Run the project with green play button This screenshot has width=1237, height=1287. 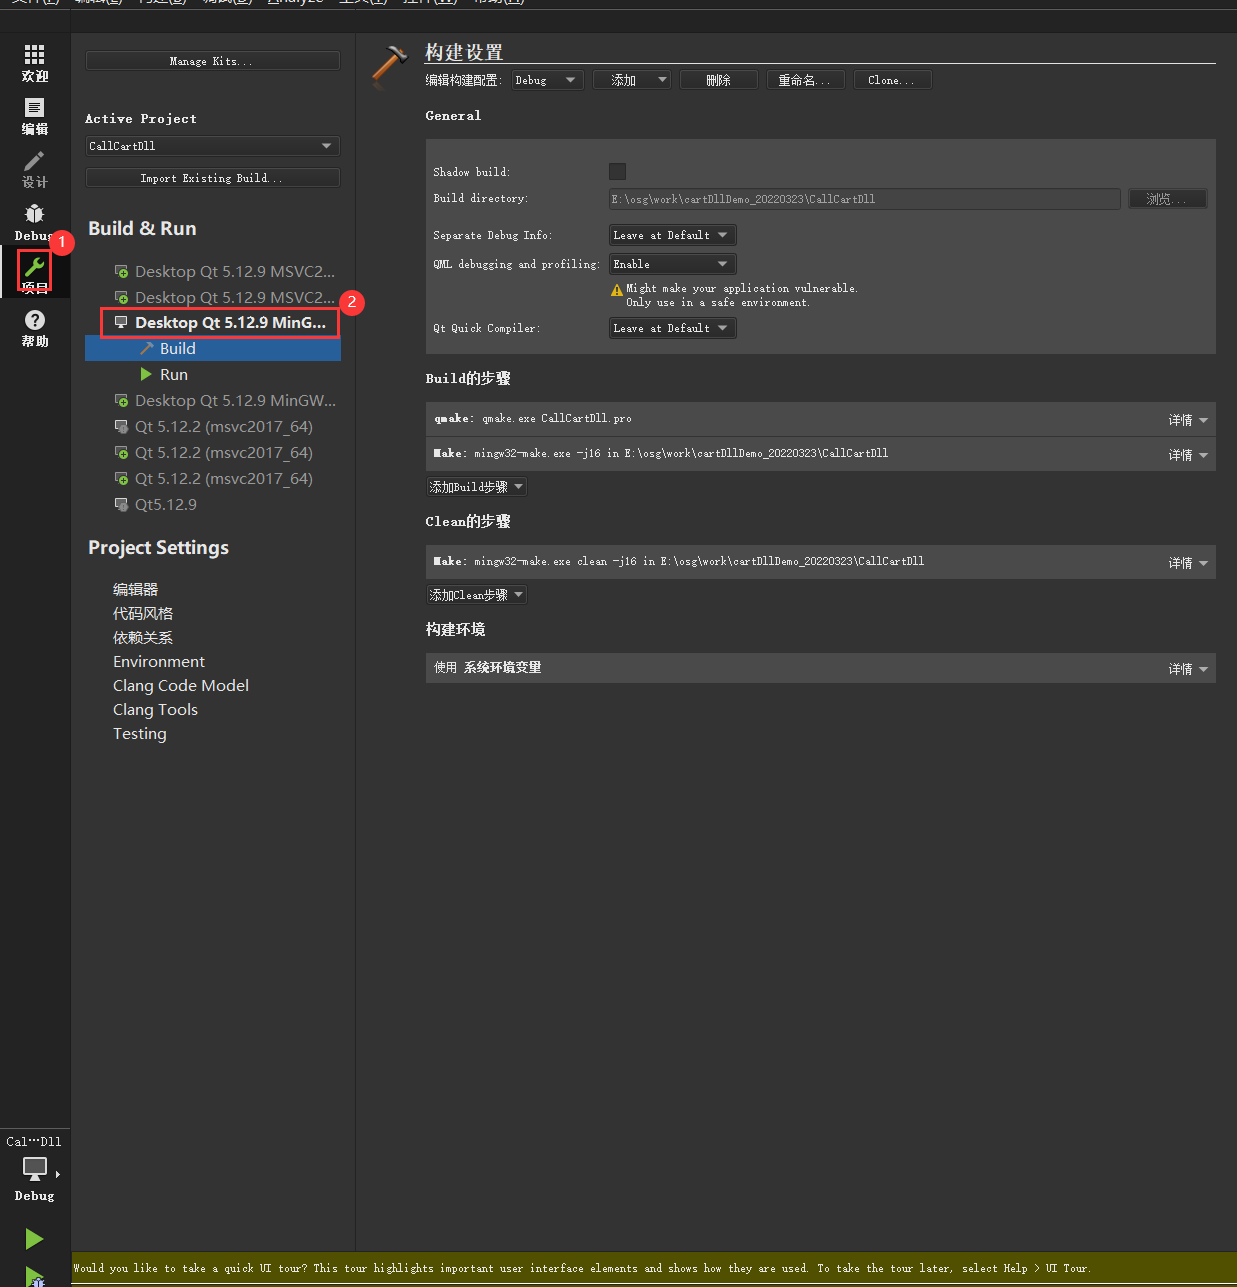(x=34, y=1239)
